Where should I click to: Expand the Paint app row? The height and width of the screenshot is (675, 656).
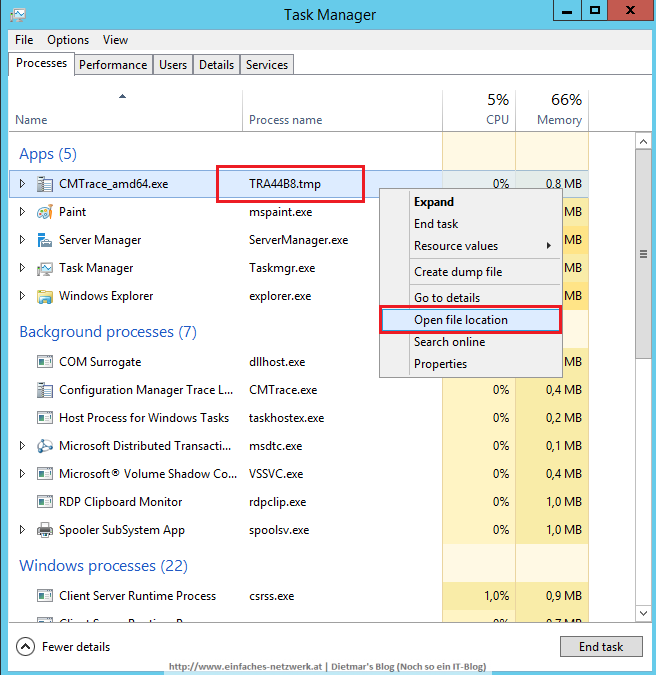click(x=22, y=212)
